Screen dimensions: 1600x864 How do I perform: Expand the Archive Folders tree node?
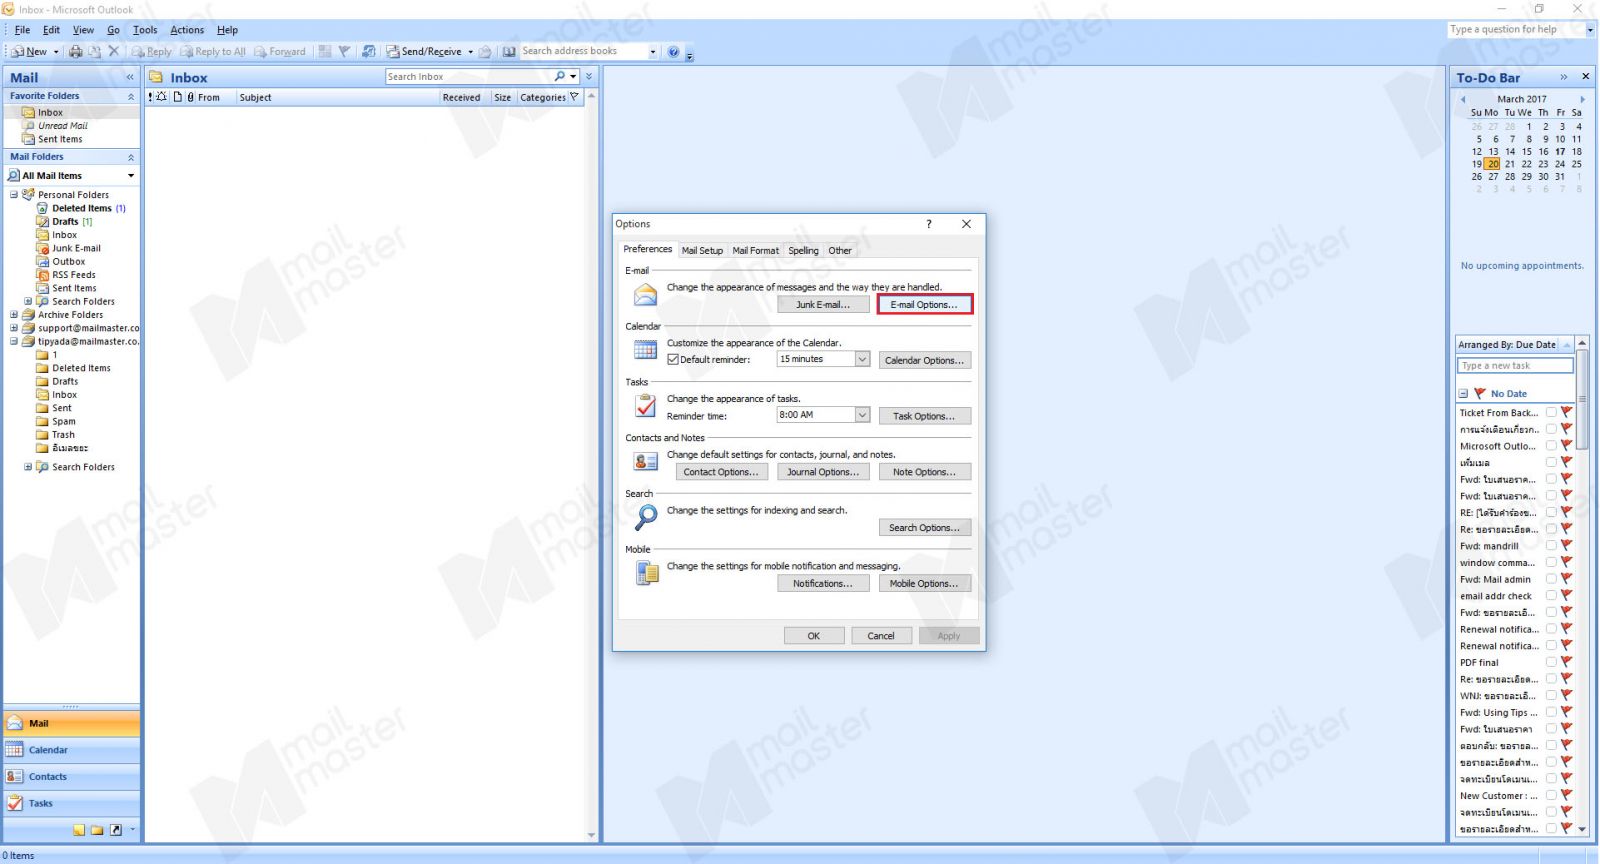14,315
